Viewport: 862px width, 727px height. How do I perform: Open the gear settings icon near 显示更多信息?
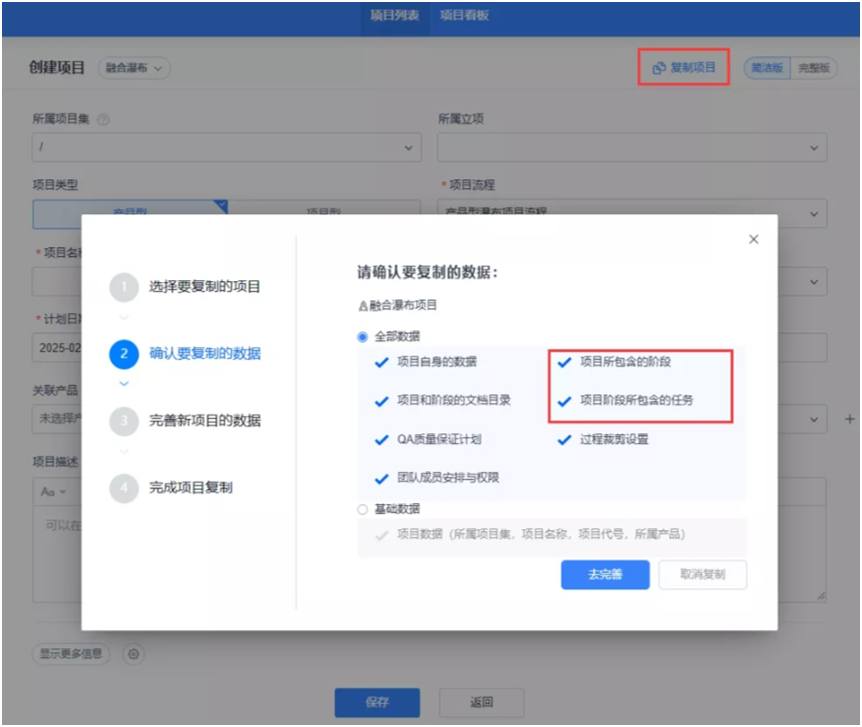pos(134,654)
